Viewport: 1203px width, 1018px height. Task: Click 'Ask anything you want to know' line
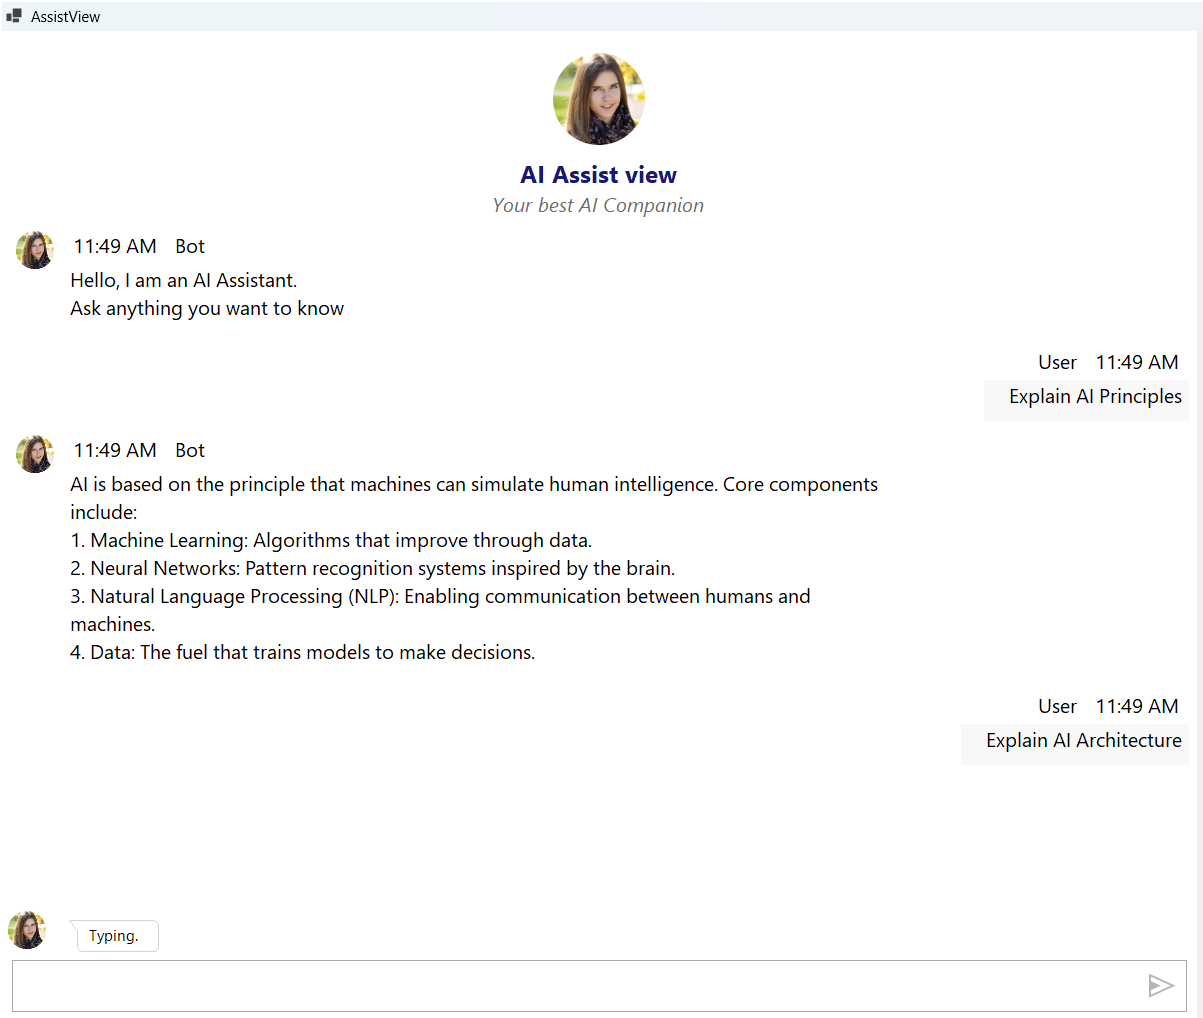[x=207, y=309]
